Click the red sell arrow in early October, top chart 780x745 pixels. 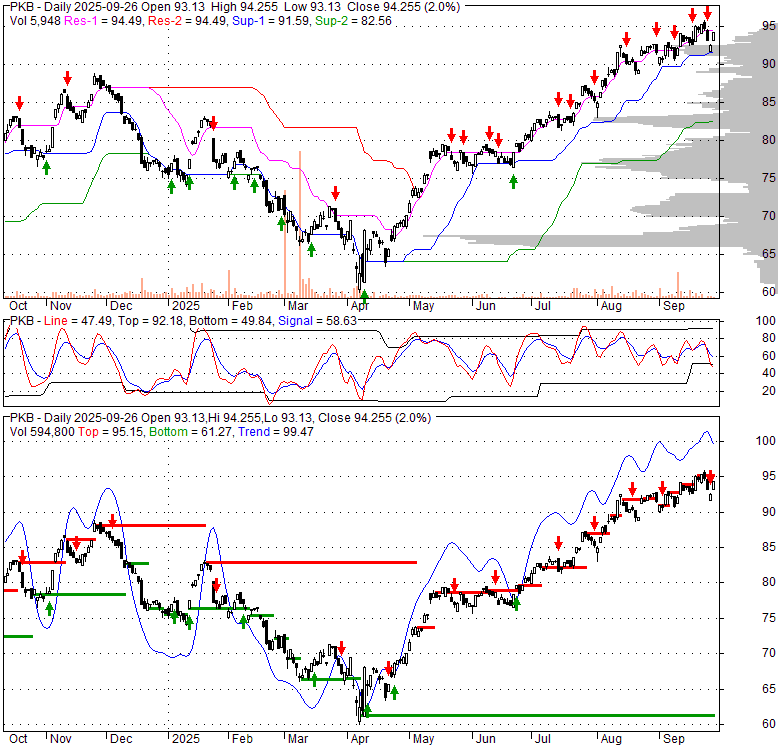click(19, 103)
